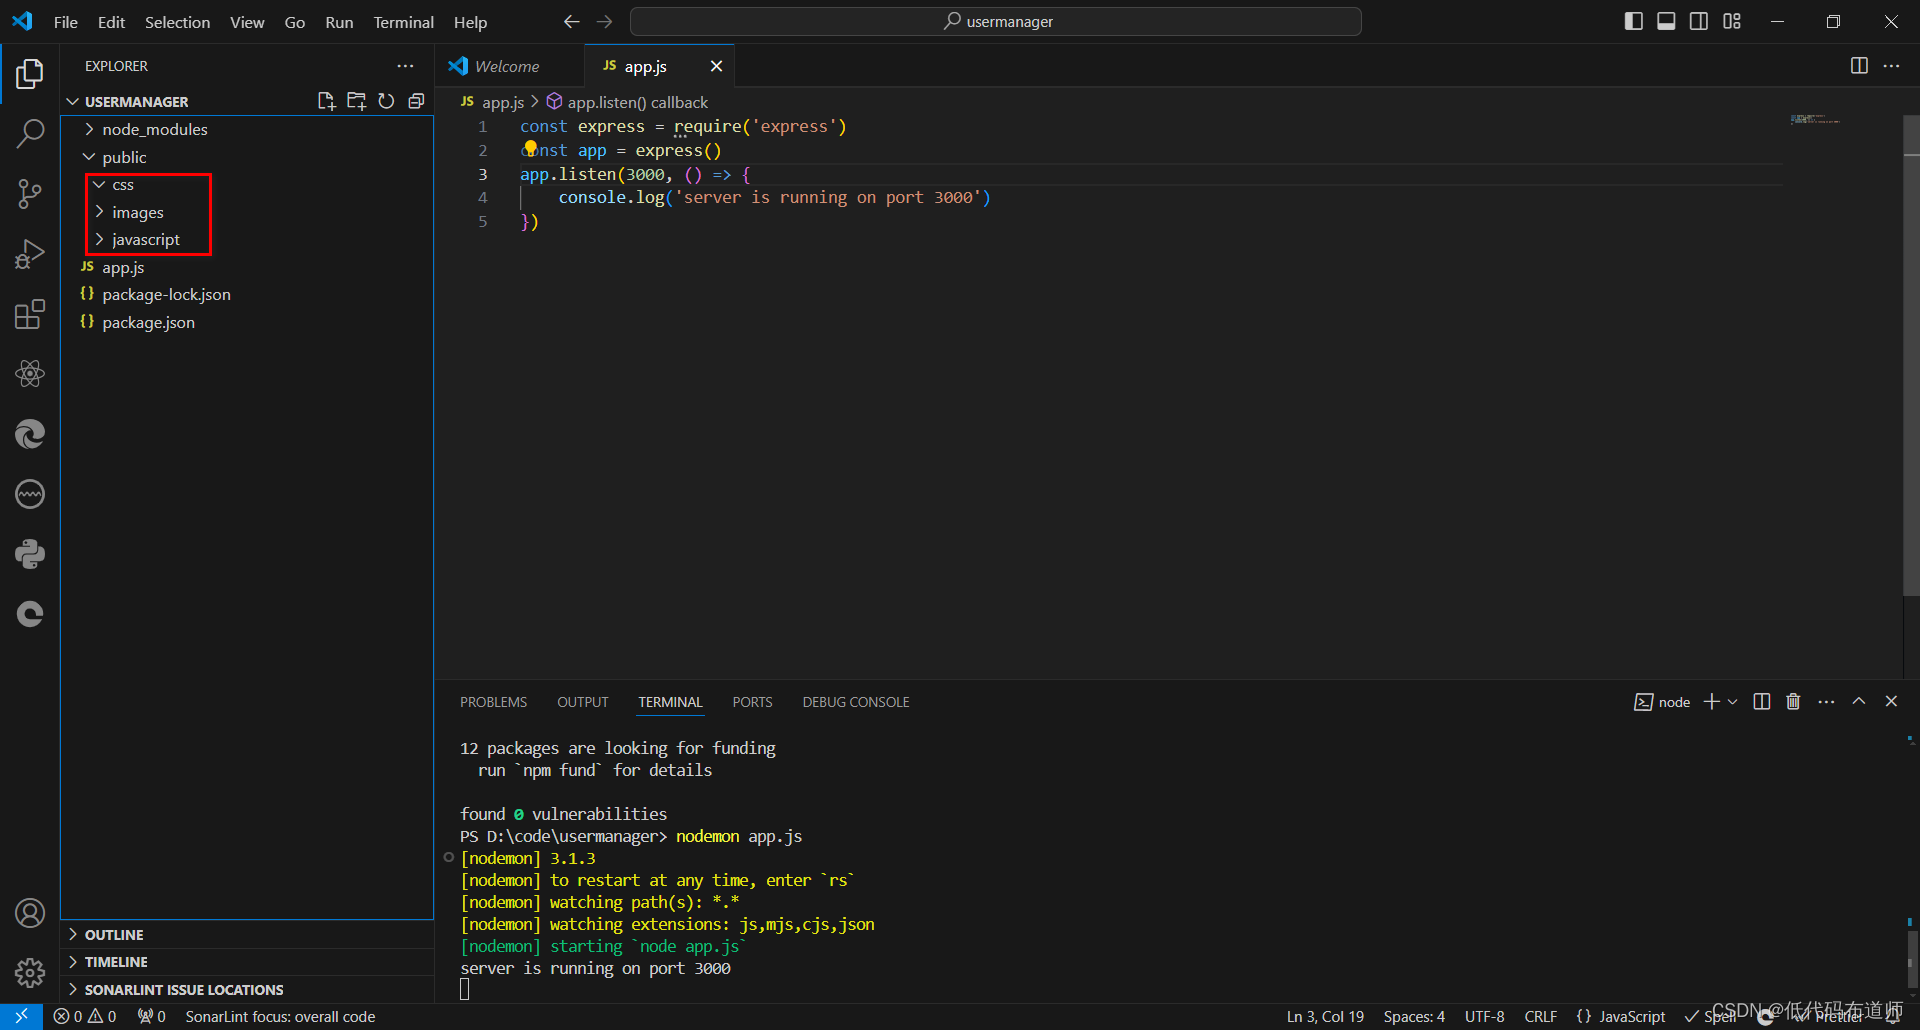The width and height of the screenshot is (1920, 1030).
Task: Expand the javascript folder
Action: tap(246, 240)
